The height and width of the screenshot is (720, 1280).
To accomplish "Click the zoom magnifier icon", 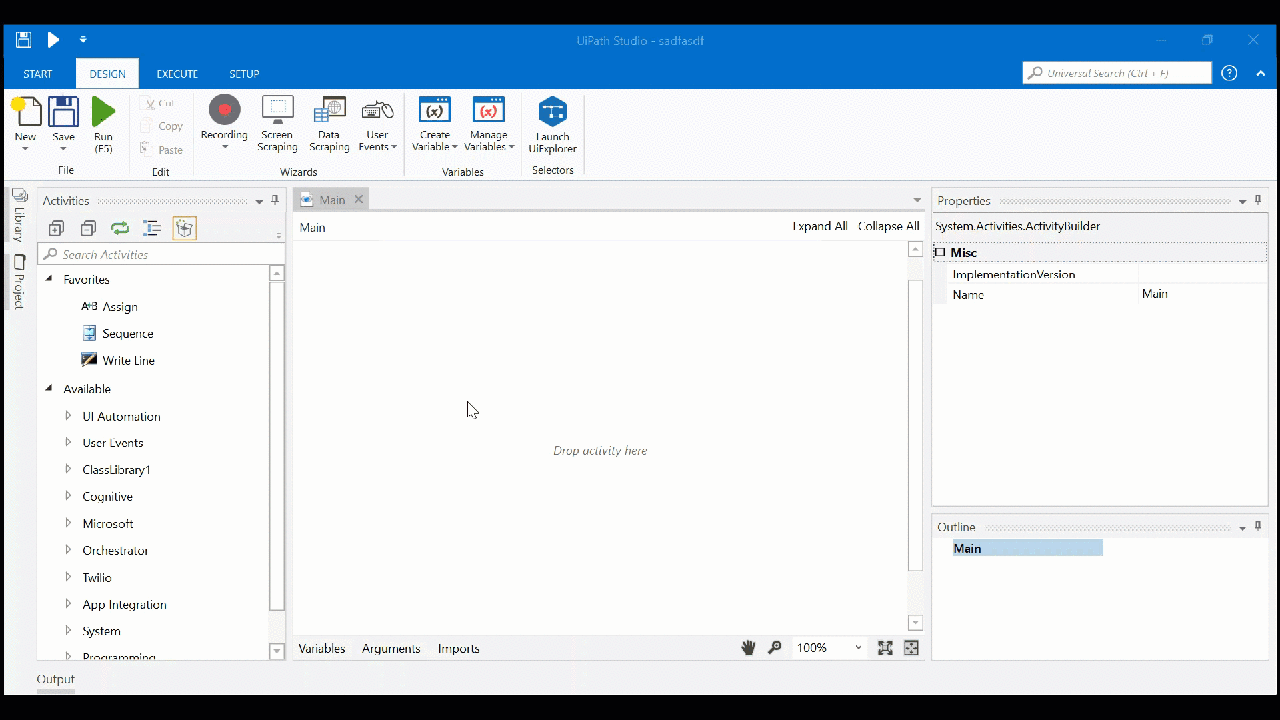I will click(x=774, y=648).
